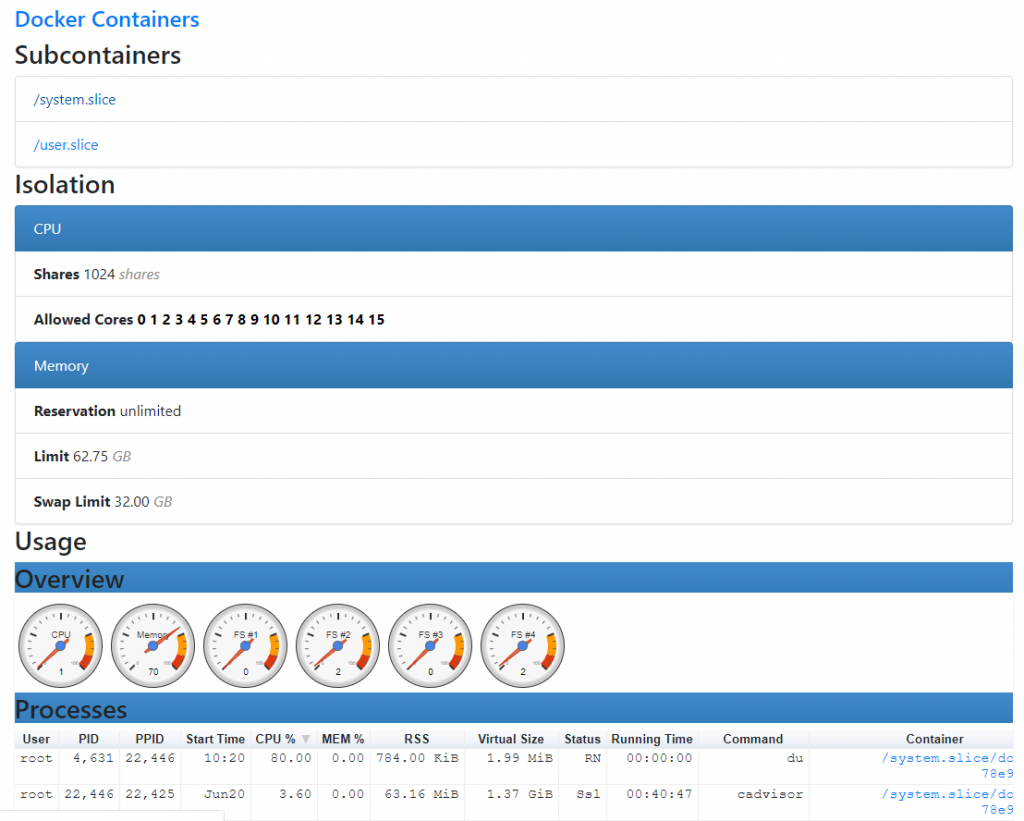Image resolution: width=1024 pixels, height=821 pixels.
Task: Open the Docker Containers link
Action: [x=106, y=19]
